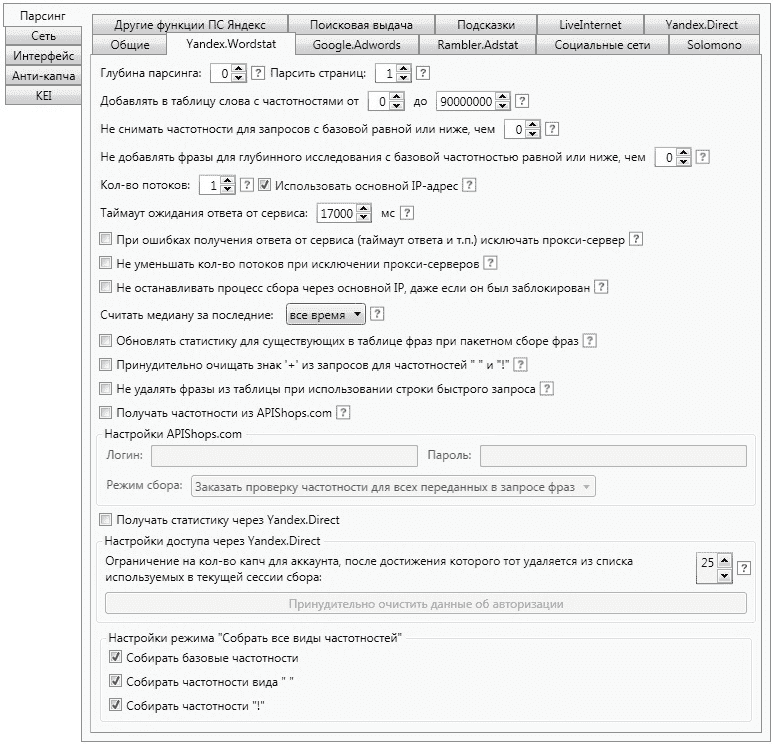Check Получать частотности из APIShops.com
This screenshot has height=744, width=773.
pos(105,412)
